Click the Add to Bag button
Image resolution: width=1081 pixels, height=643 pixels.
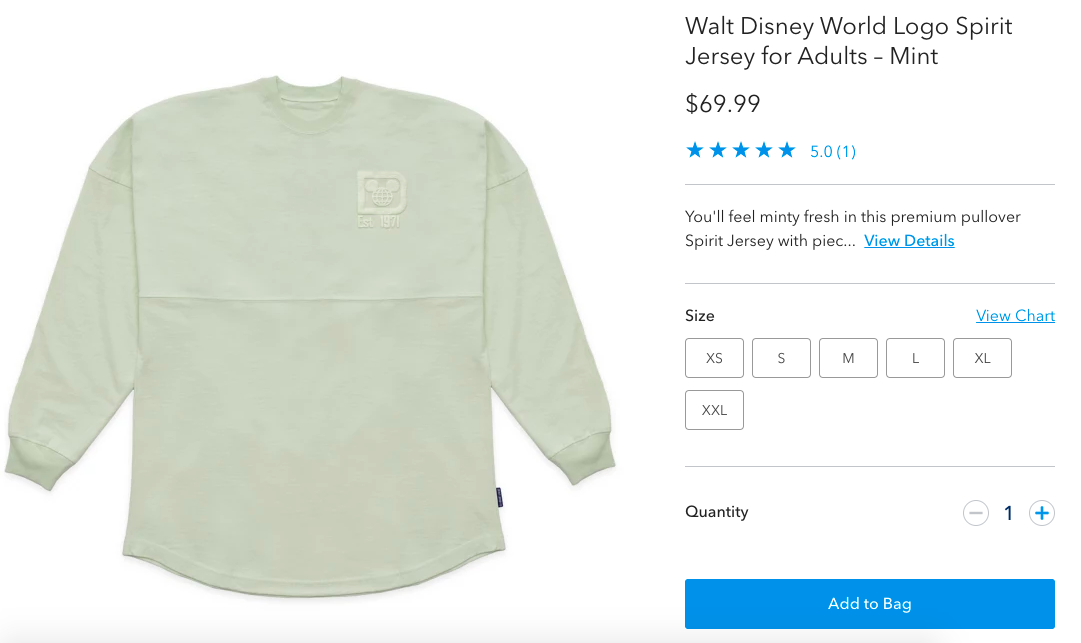tap(869, 604)
